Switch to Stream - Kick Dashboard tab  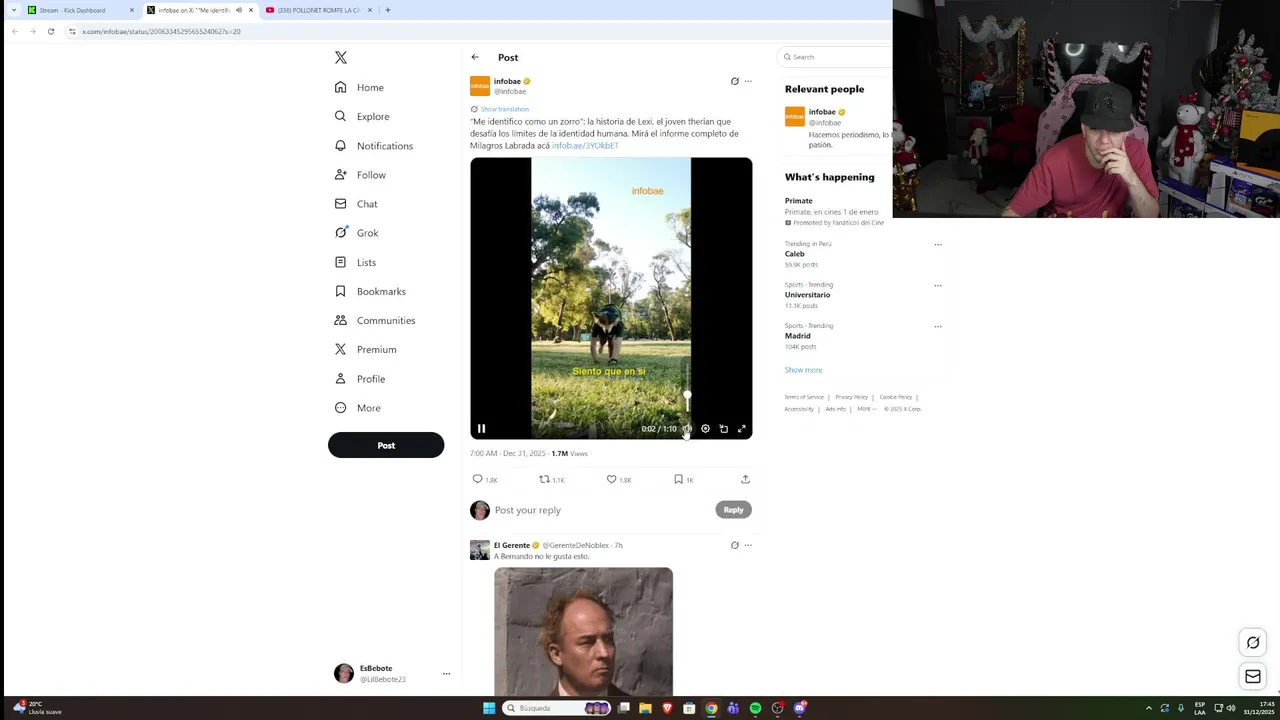tap(80, 10)
